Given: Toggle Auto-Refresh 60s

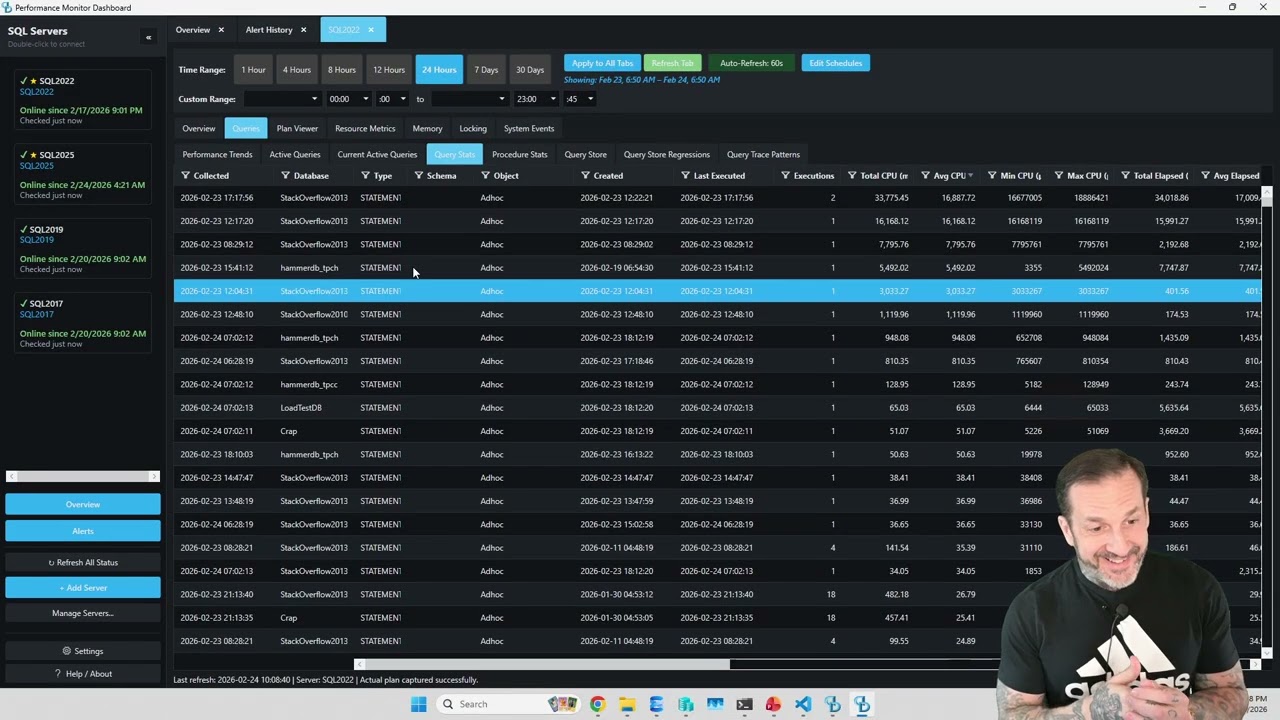Looking at the screenshot, I should [x=751, y=63].
